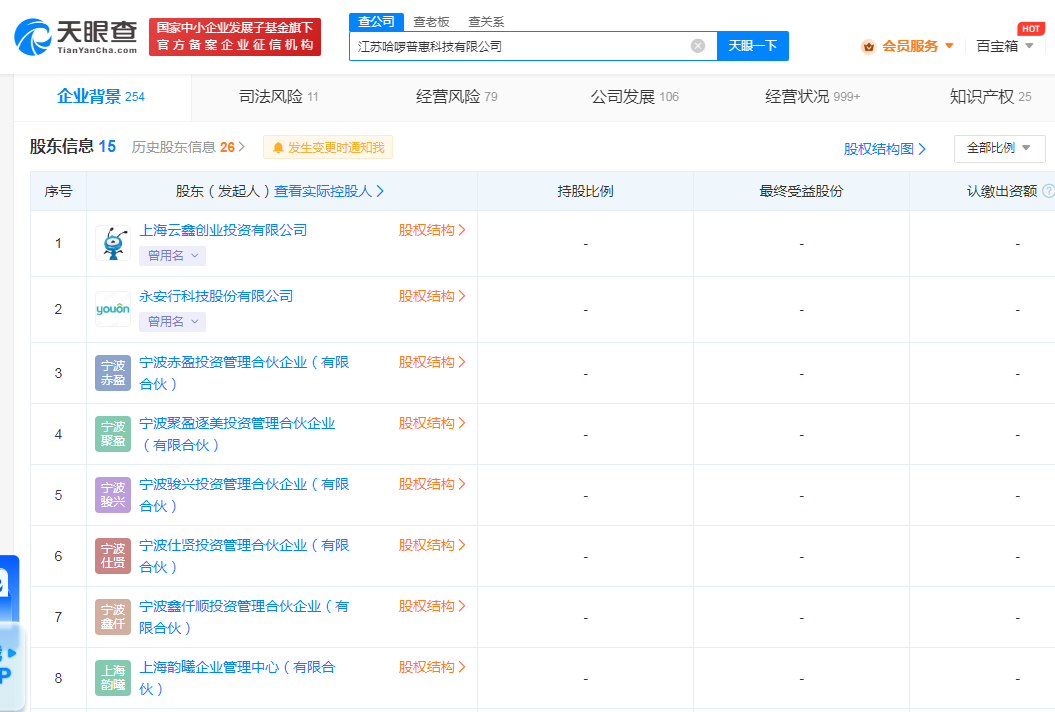Click the help icon beside 认缴出资额
The width and height of the screenshot is (1055, 712).
[1048, 191]
